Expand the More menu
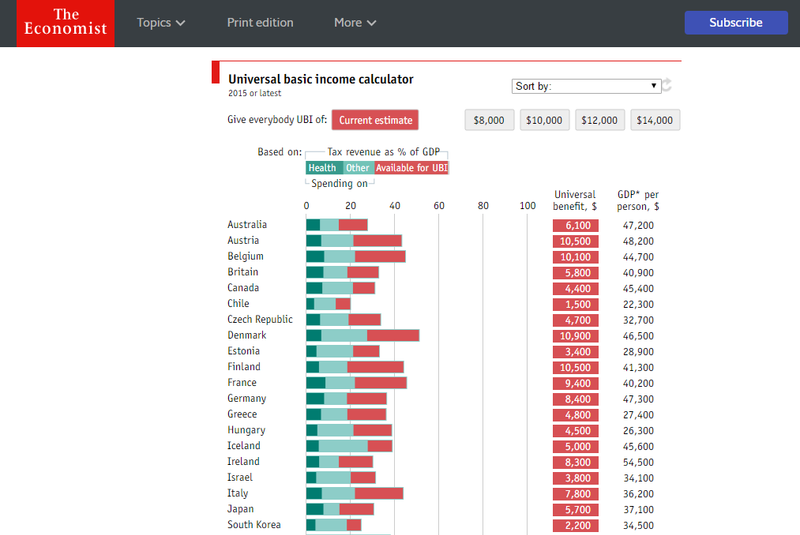 (x=355, y=23)
